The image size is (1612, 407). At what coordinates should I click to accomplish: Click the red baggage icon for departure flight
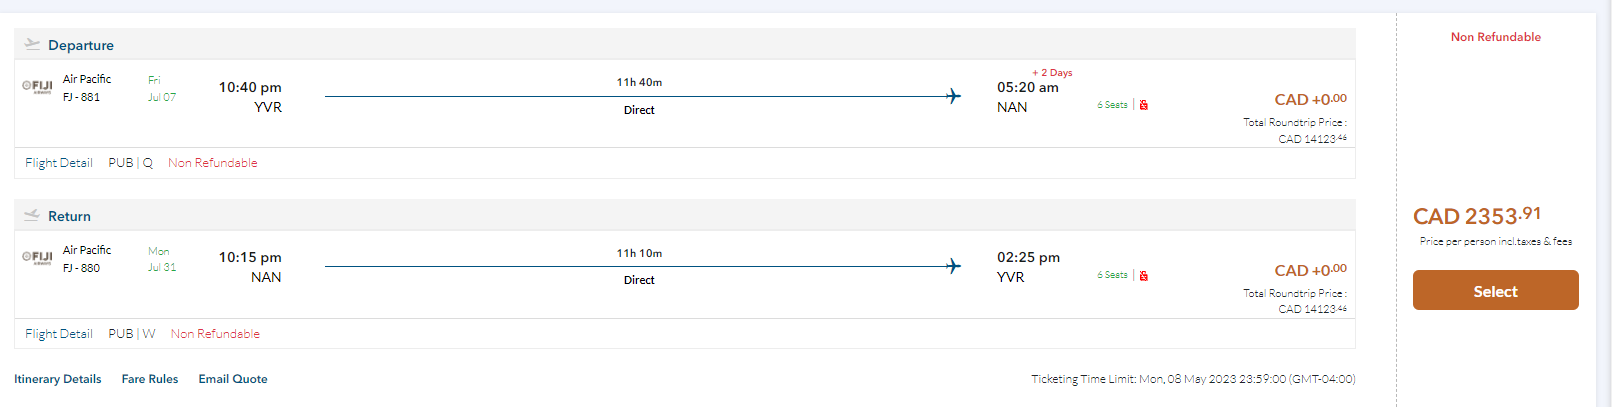click(1144, 105)
